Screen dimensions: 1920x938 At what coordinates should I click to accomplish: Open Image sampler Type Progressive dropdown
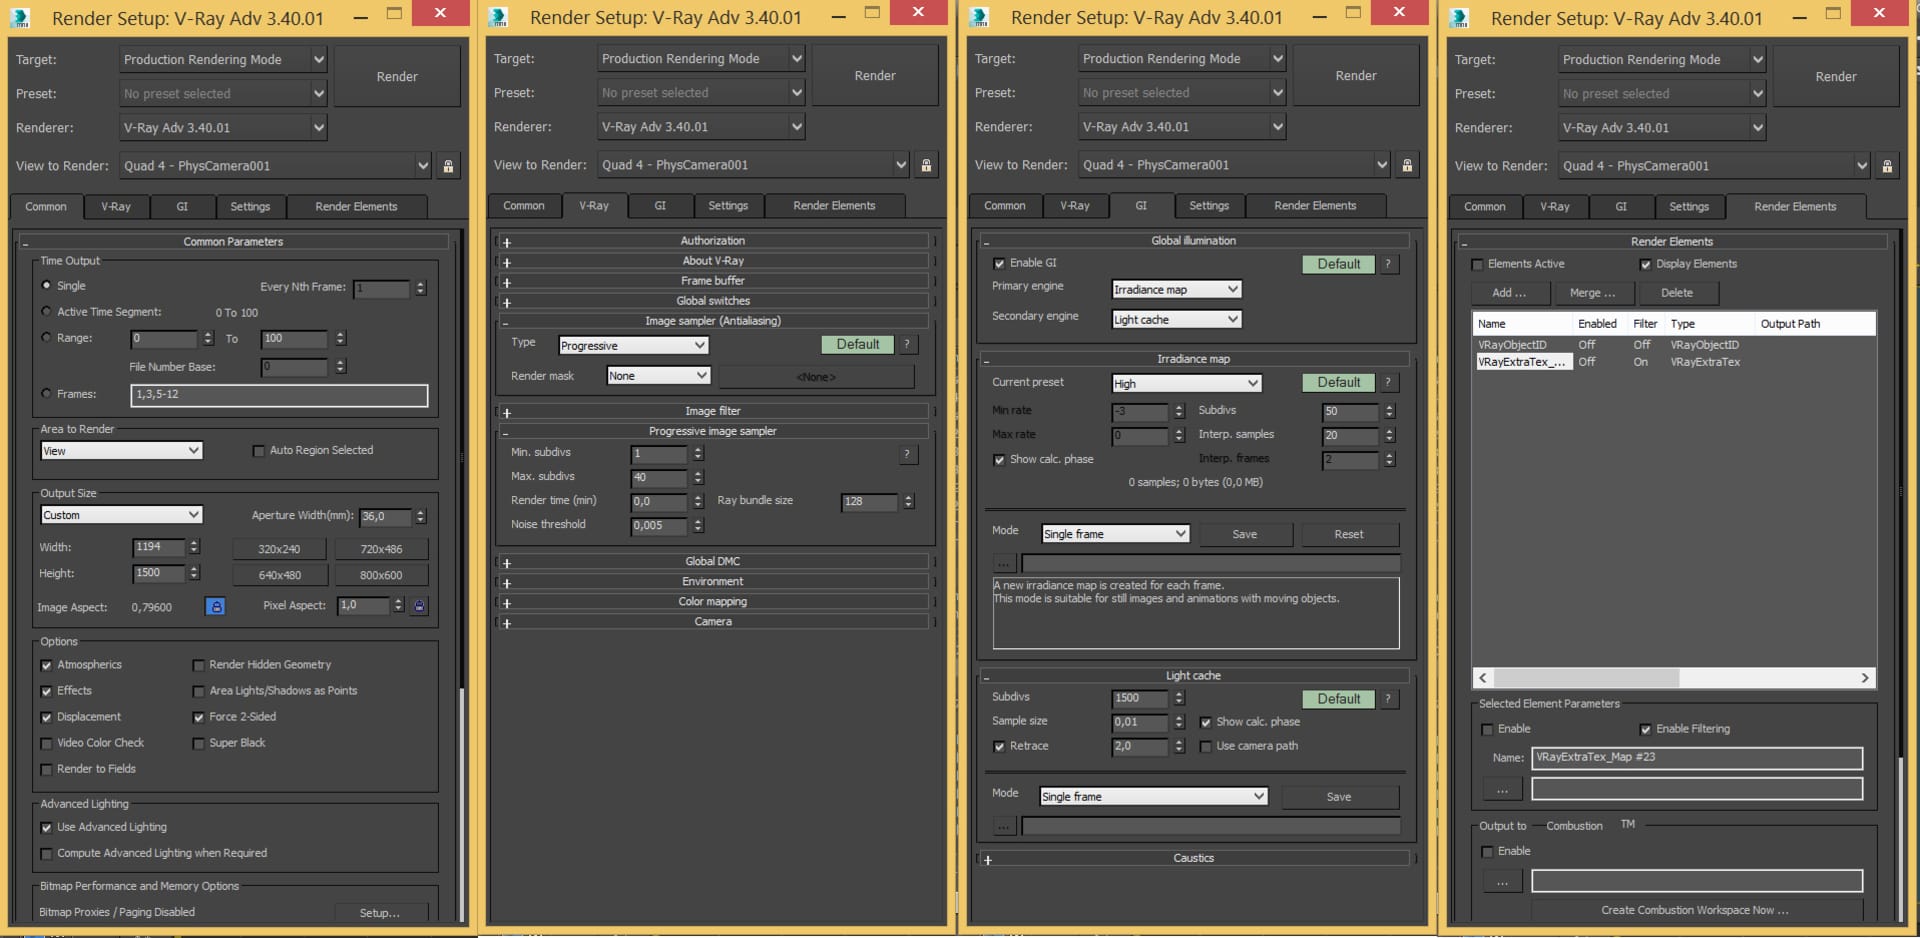point(633,345)
